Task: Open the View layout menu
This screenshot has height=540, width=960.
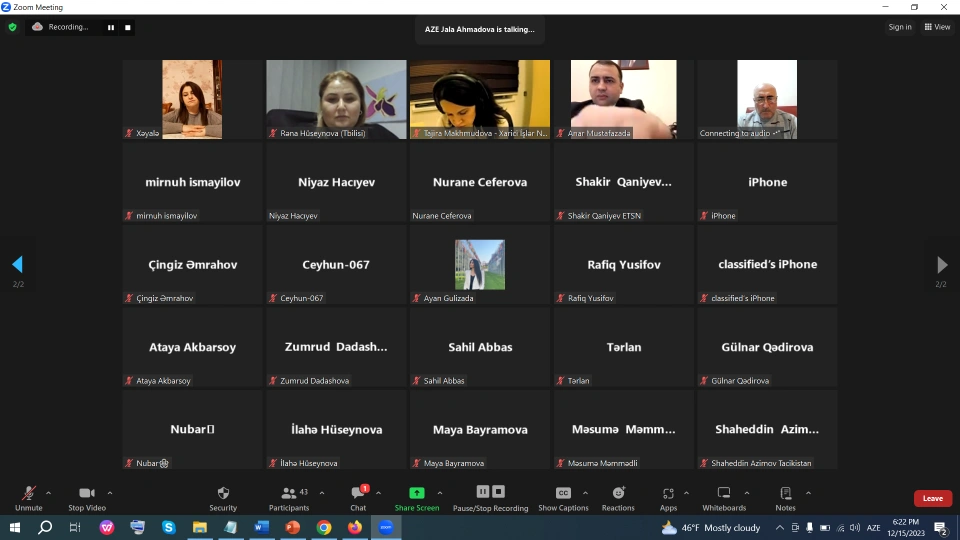Action: (x=937, y=27)
